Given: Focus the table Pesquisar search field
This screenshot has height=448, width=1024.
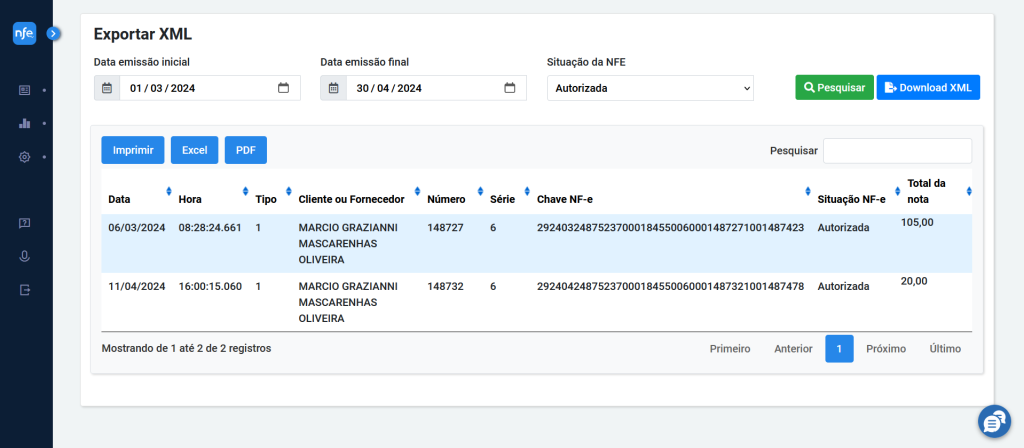Looking at the screenshot, I should (897, 151).
